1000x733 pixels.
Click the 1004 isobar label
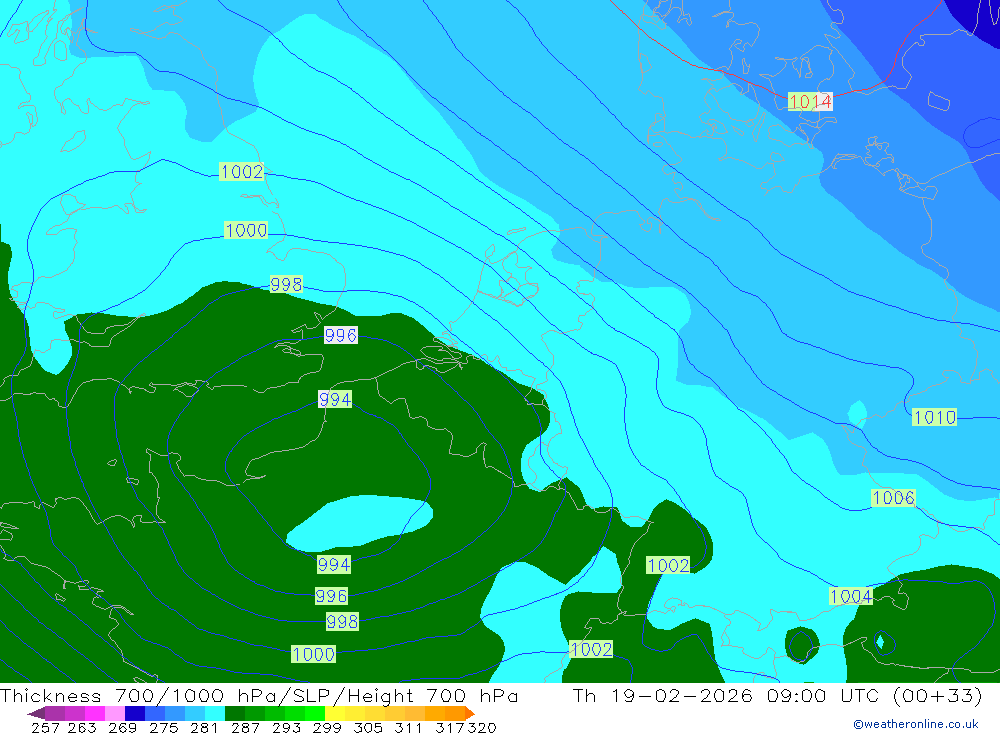(x=851, y=596)
